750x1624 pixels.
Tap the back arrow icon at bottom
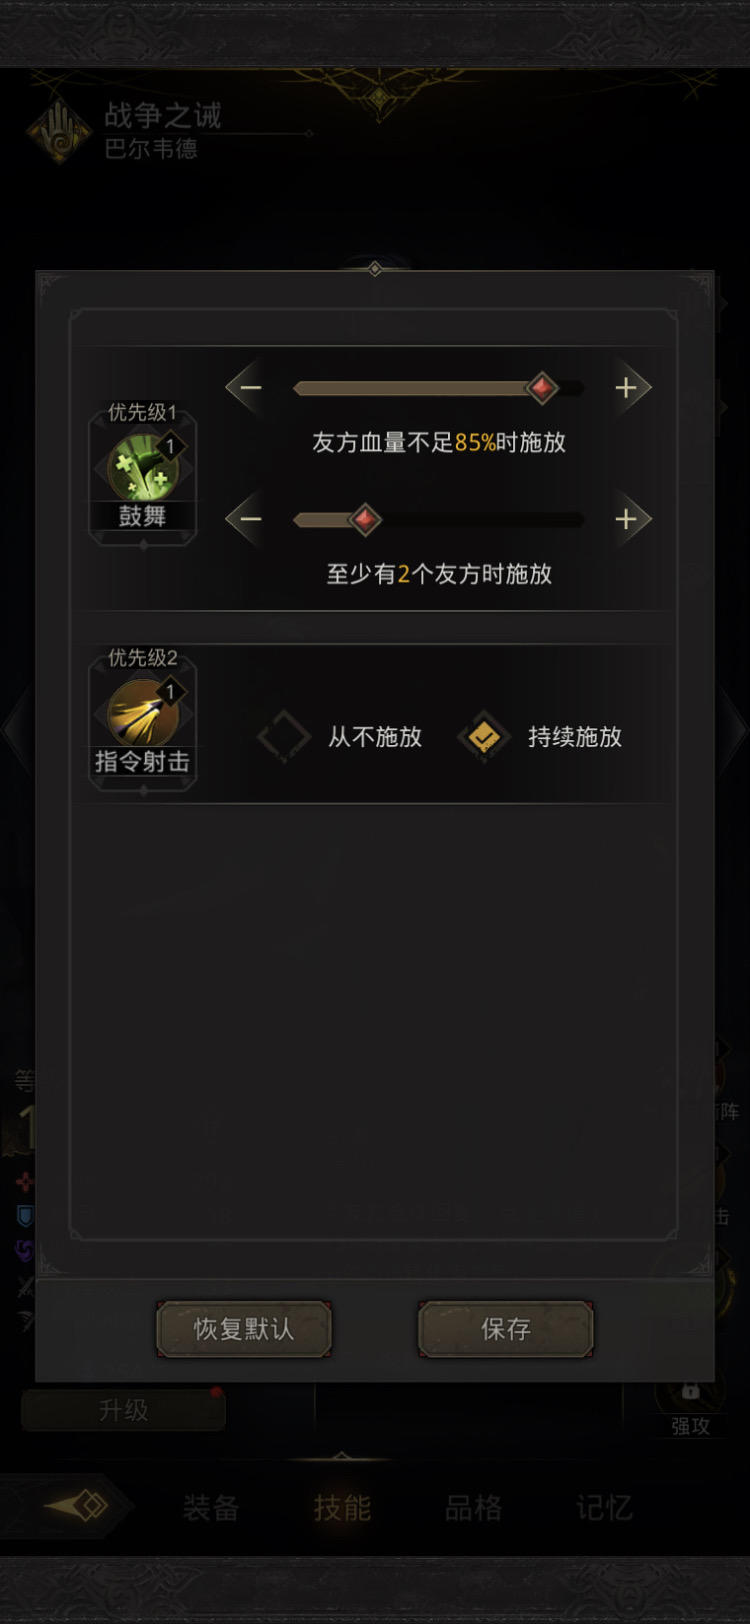click(78, 1505)
